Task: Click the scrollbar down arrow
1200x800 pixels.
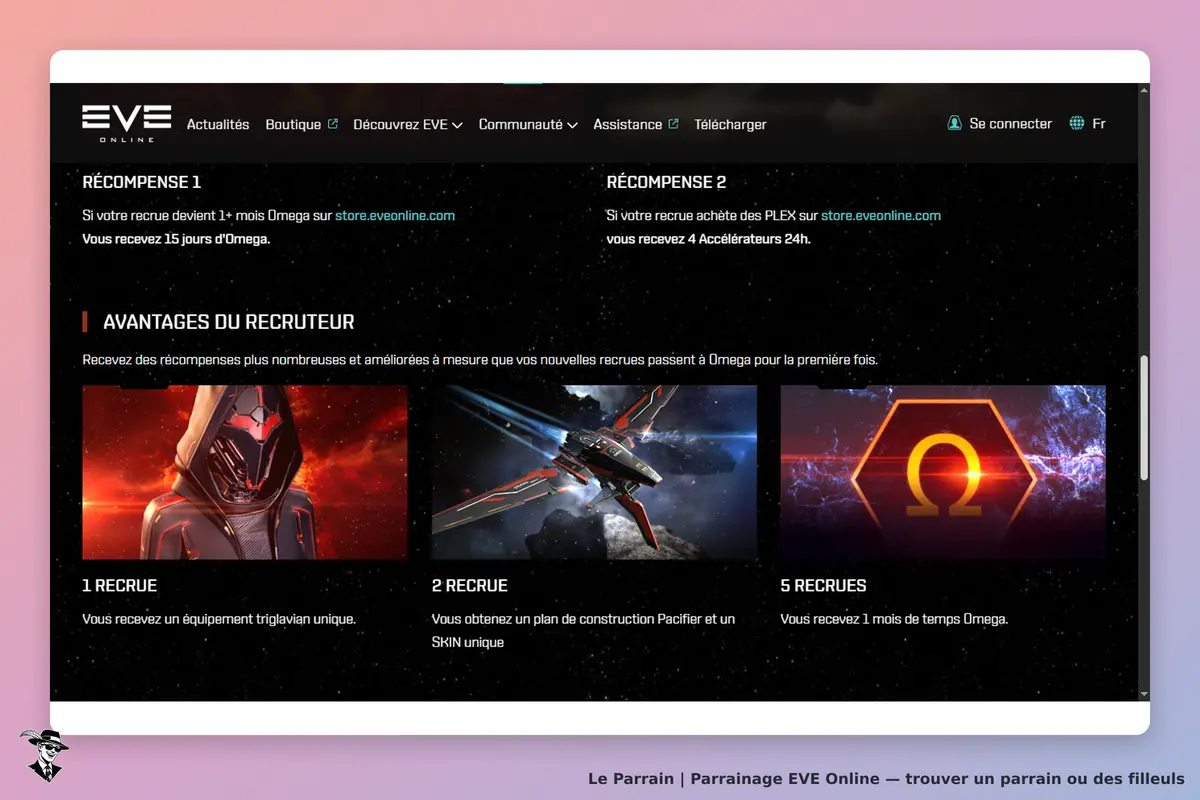Action: click(x=1144, y=693)
